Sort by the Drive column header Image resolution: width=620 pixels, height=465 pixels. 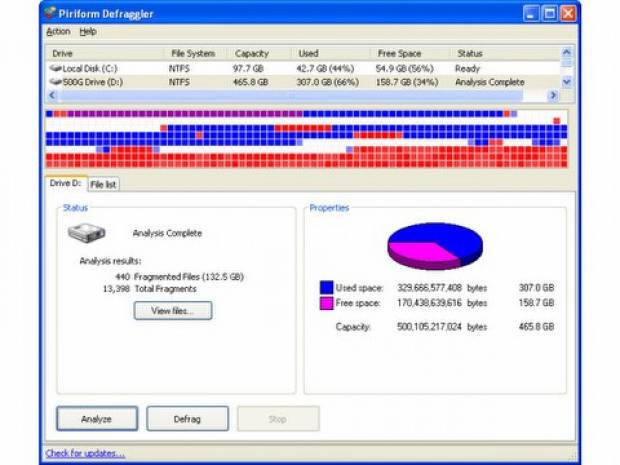105,53
